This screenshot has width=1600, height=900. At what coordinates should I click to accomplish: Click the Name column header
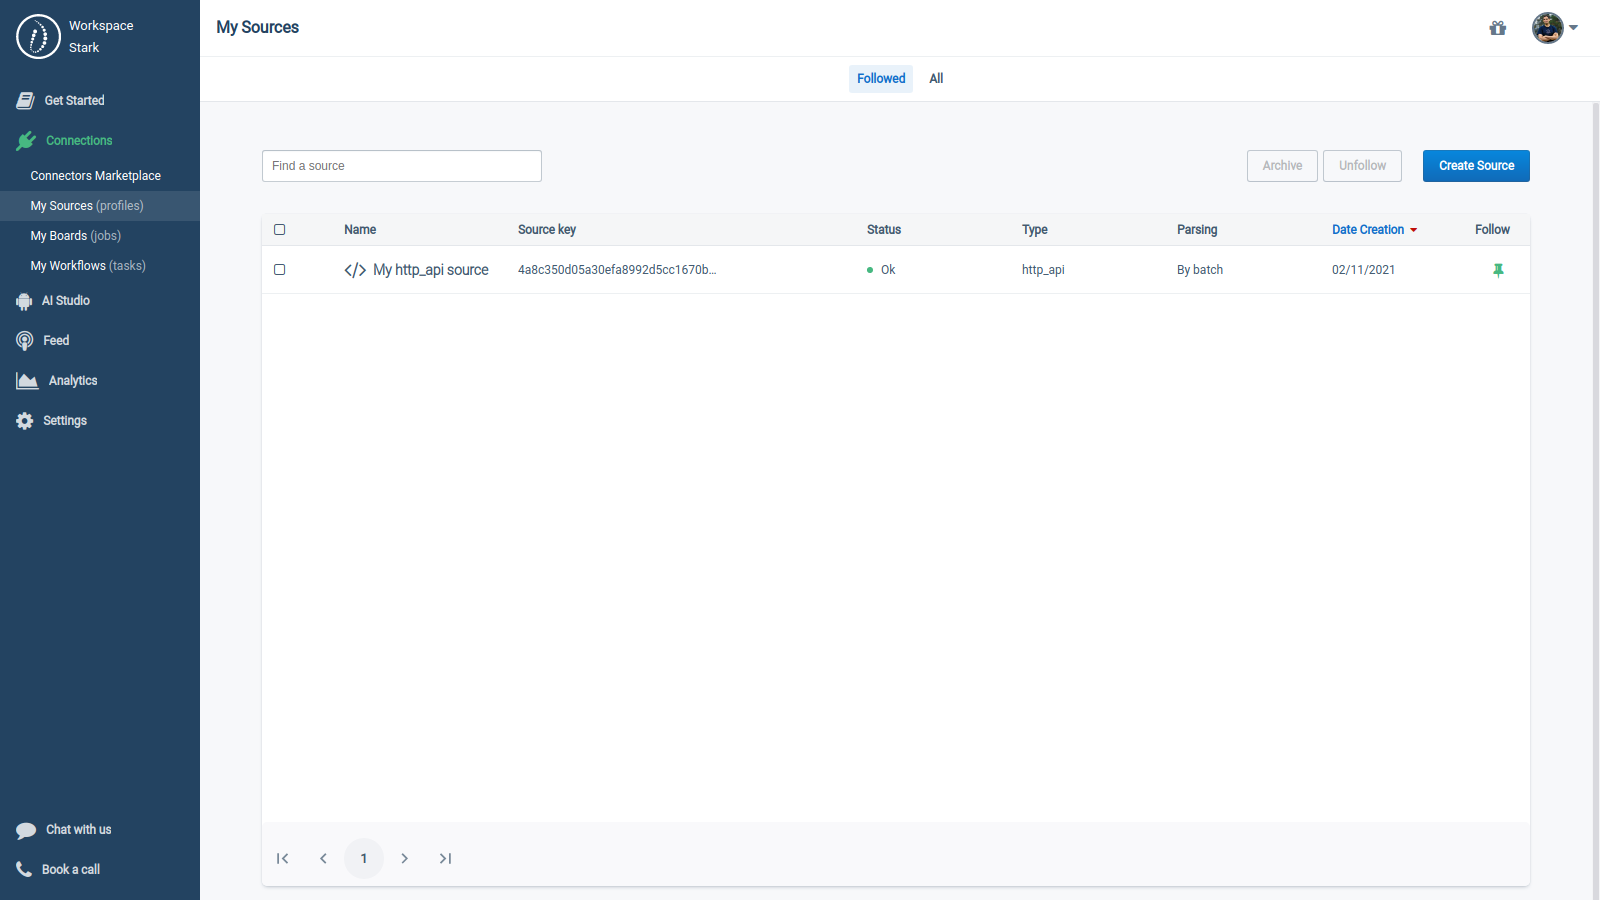coord(360,230)
